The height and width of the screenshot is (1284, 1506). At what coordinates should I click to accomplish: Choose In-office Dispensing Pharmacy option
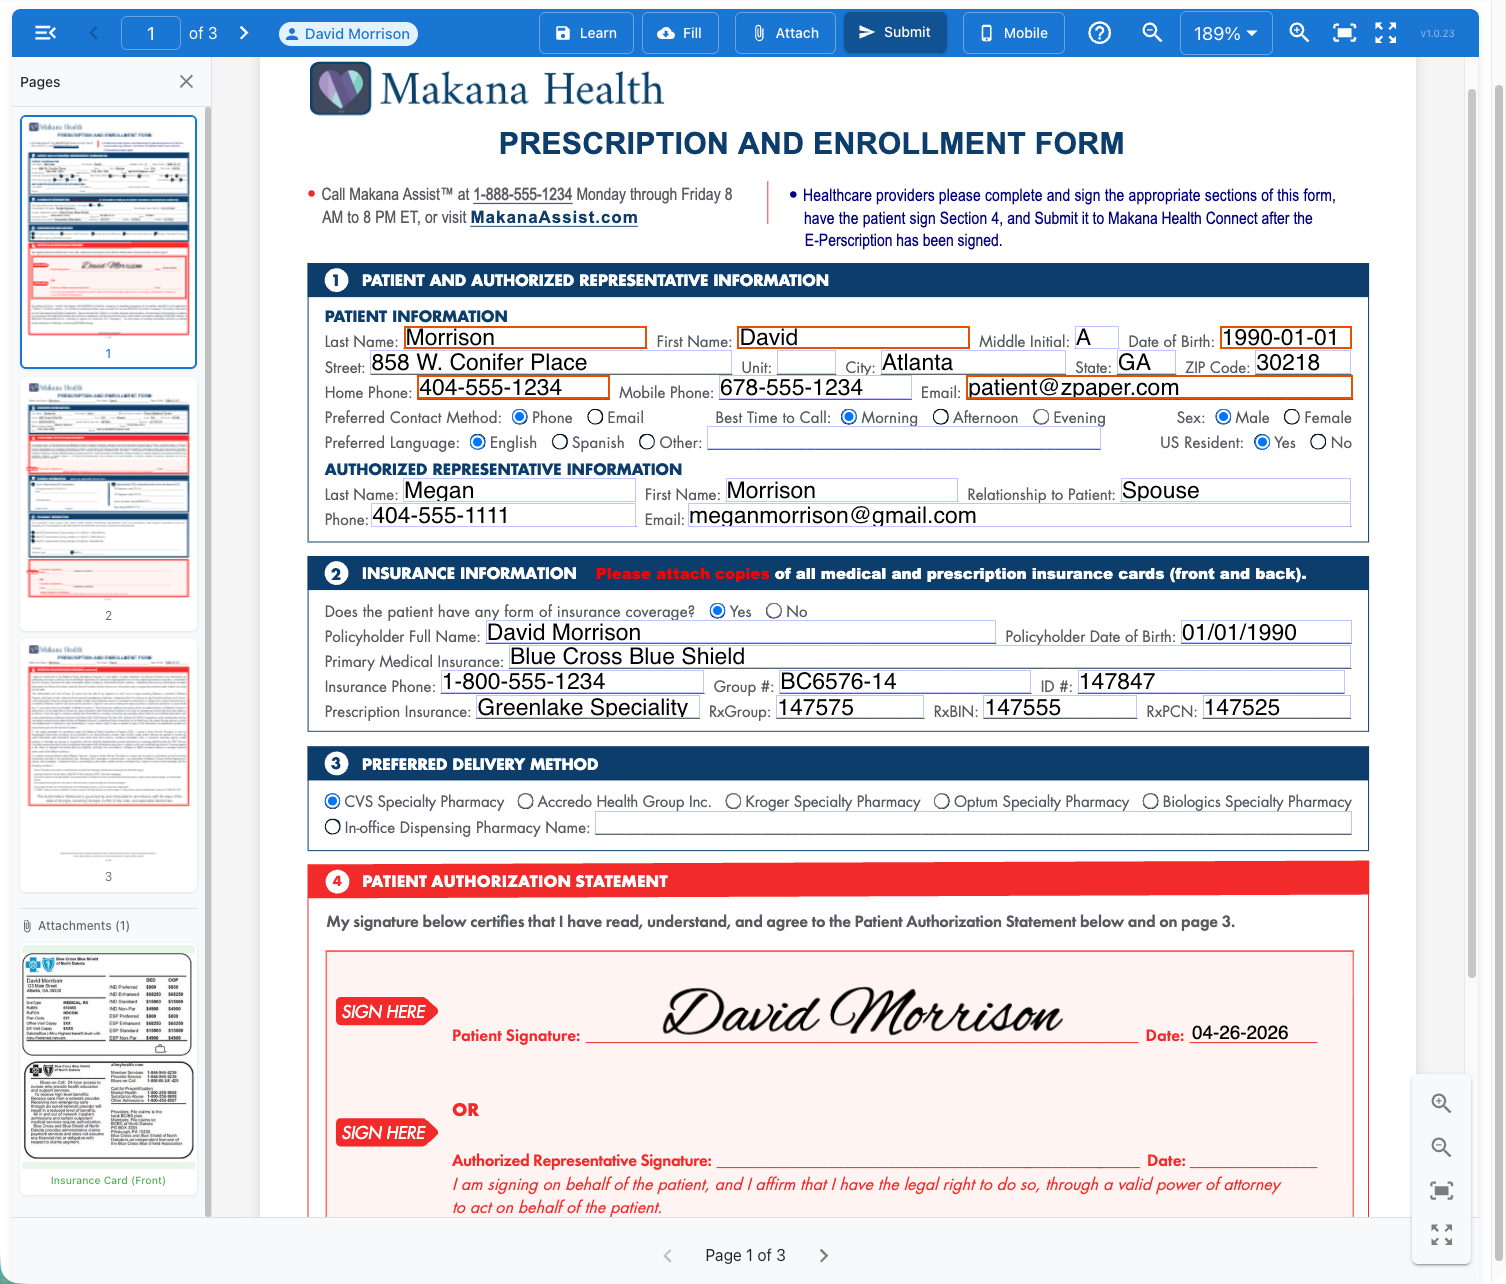333,827
